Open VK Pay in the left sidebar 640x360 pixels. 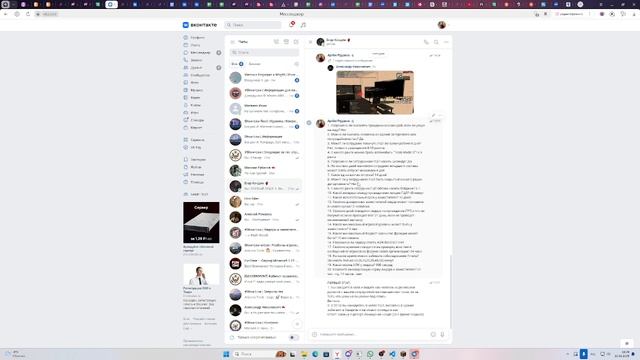point(194,147)
